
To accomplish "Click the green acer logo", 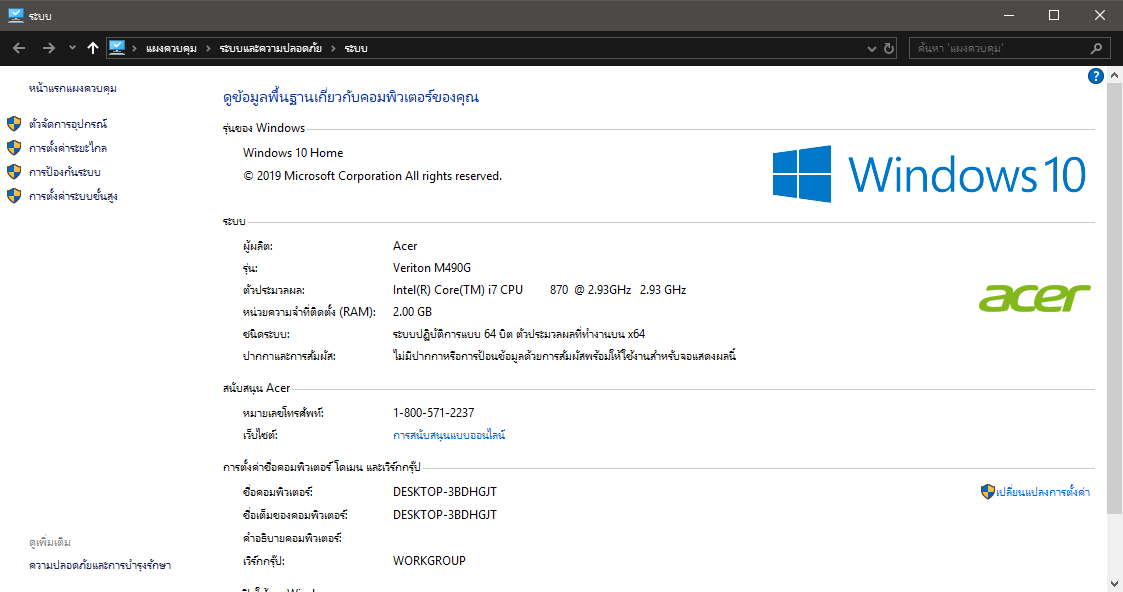I will 1034,298.
